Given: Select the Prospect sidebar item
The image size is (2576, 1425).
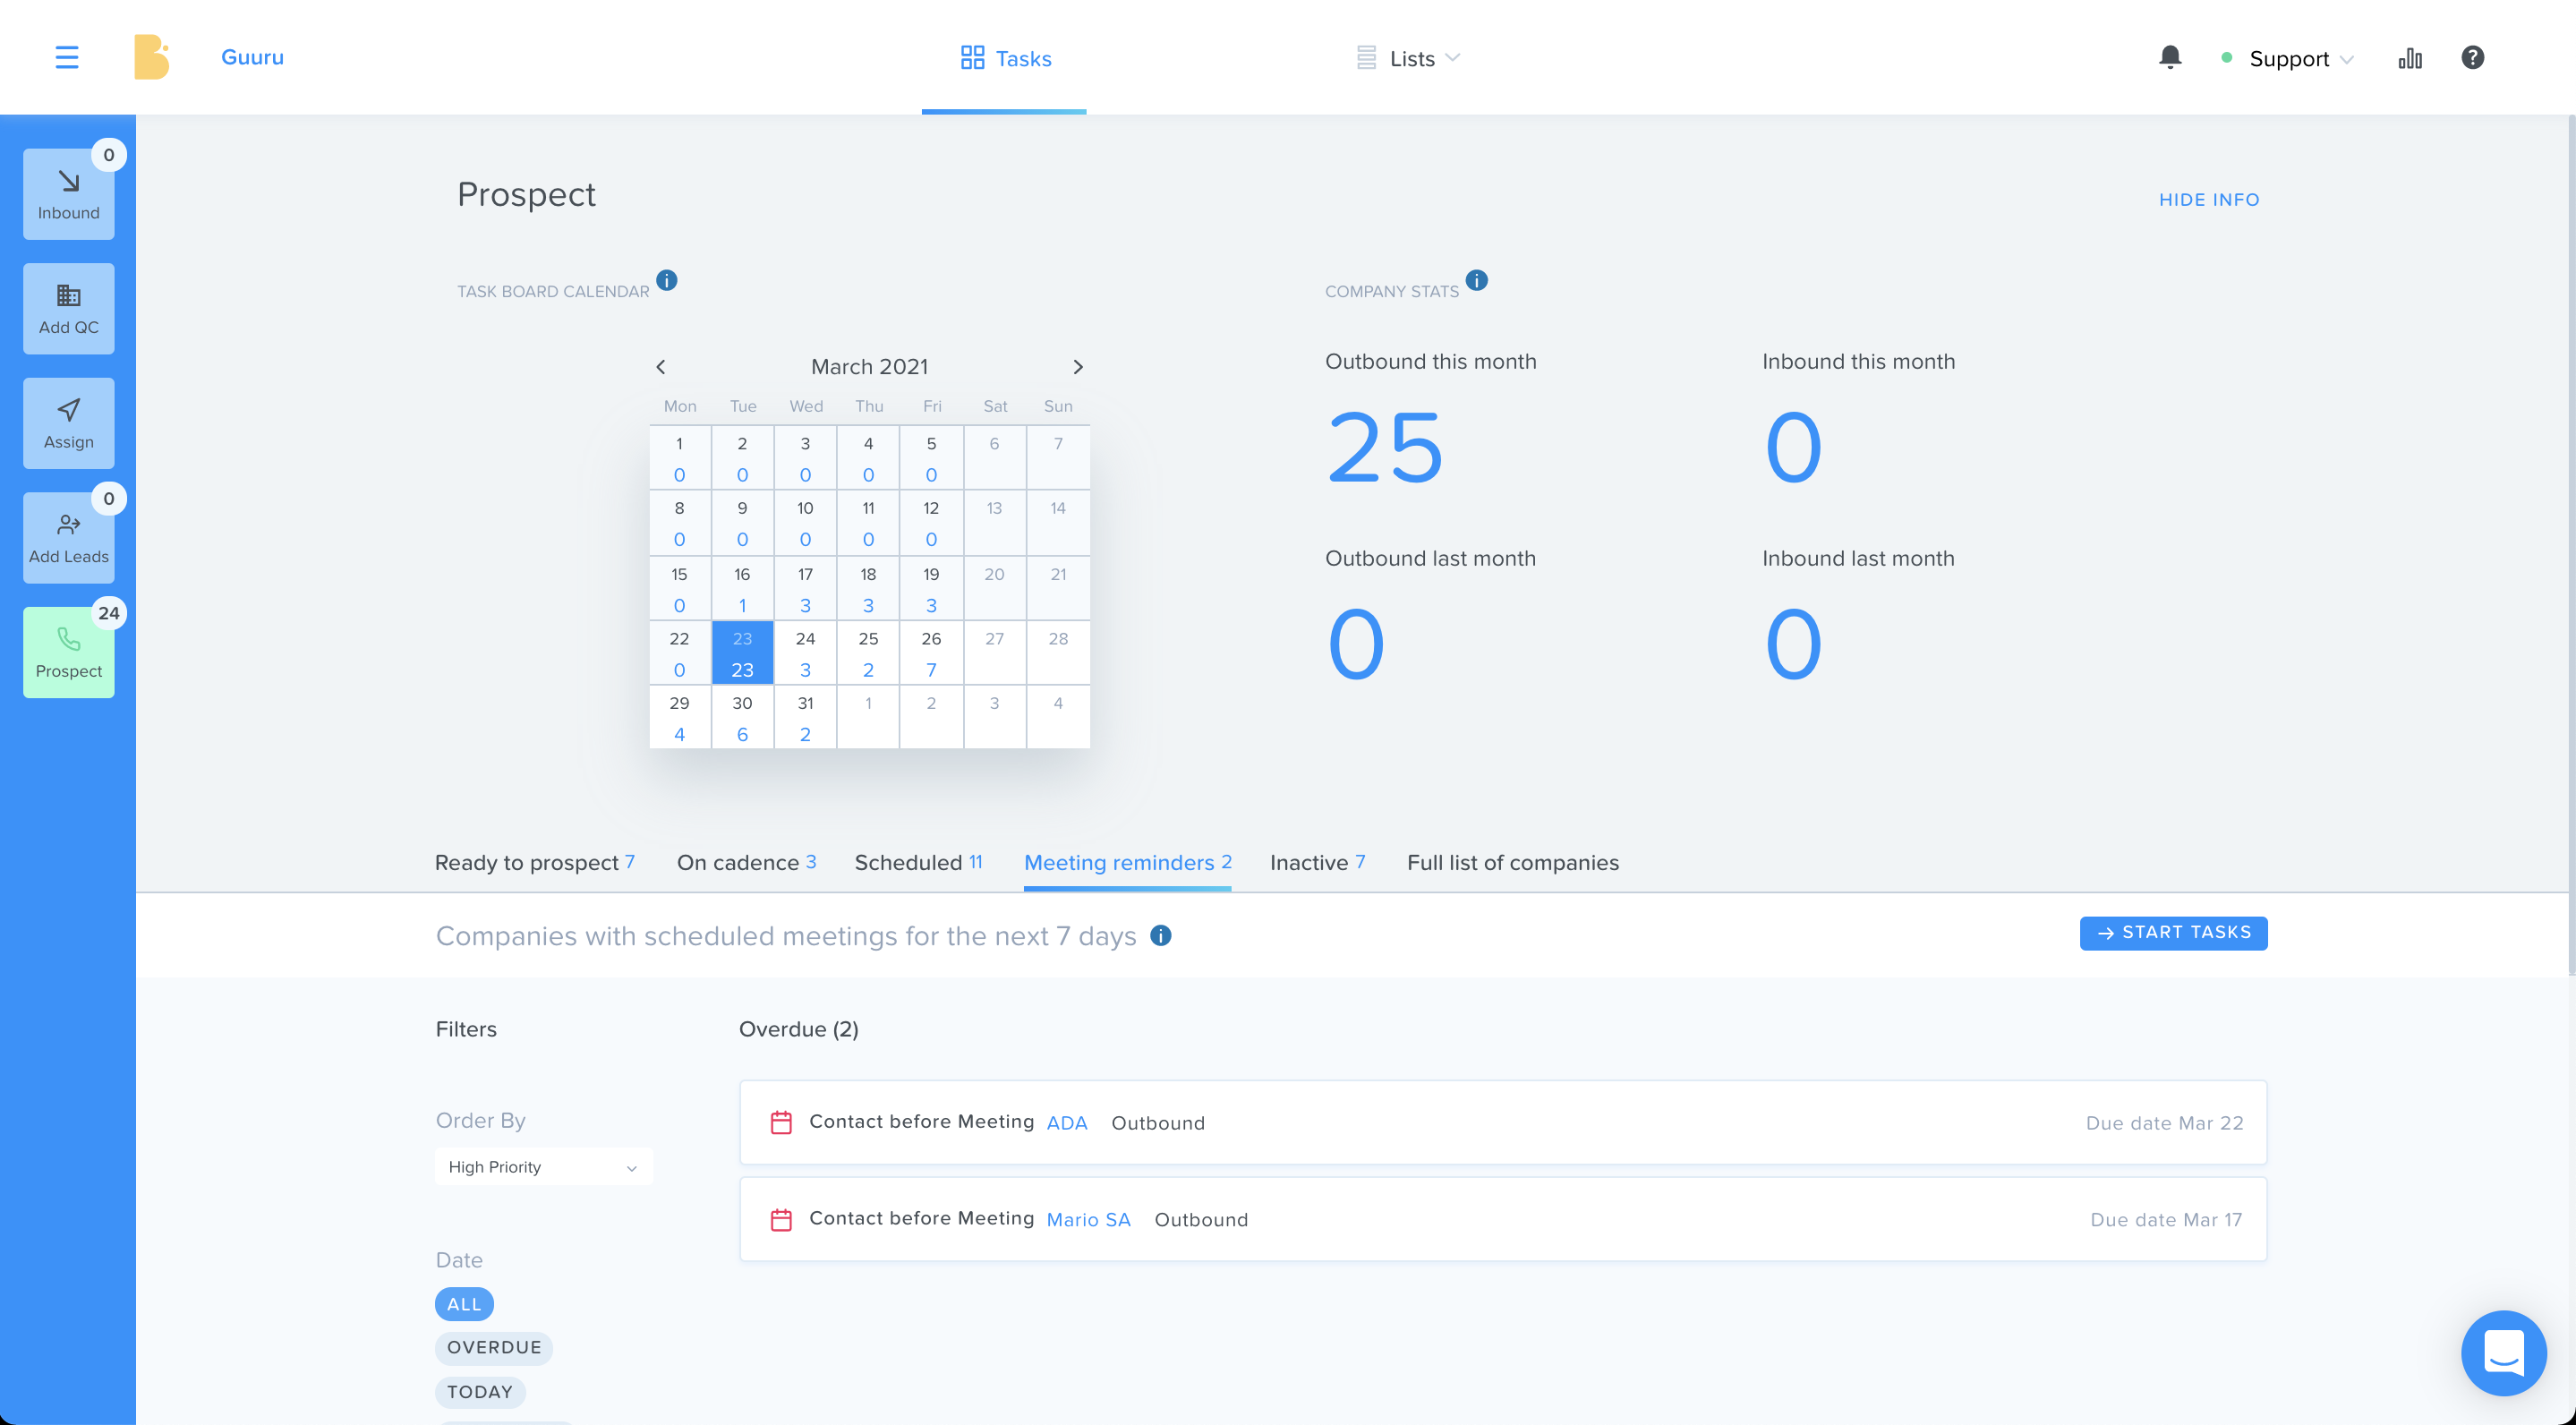Looking at the screenshot, I should 69,652.
